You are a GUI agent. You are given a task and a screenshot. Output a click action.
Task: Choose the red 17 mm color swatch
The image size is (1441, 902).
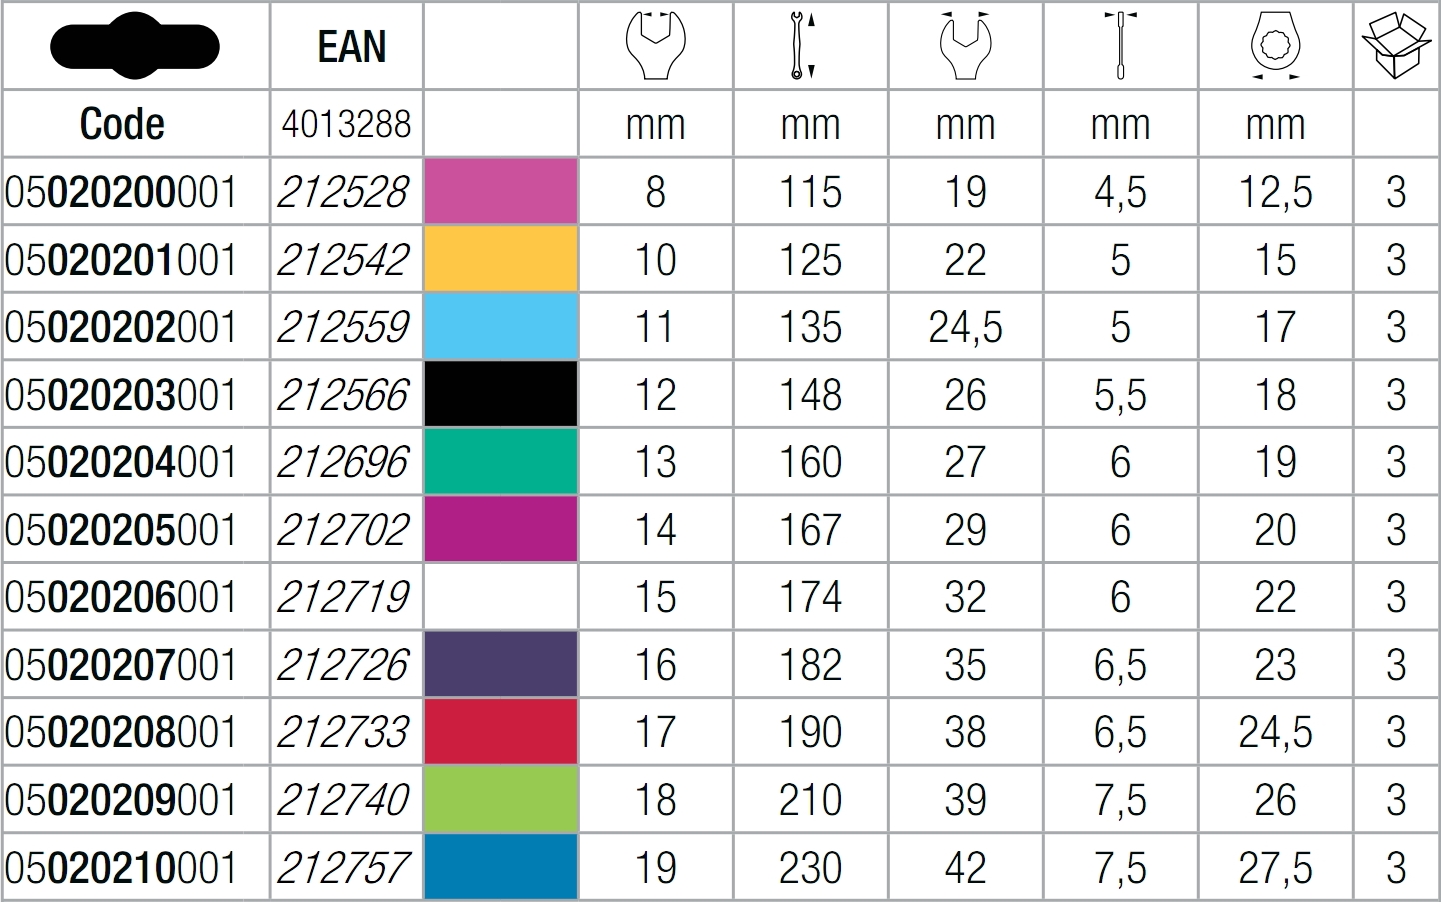(501, 732)
